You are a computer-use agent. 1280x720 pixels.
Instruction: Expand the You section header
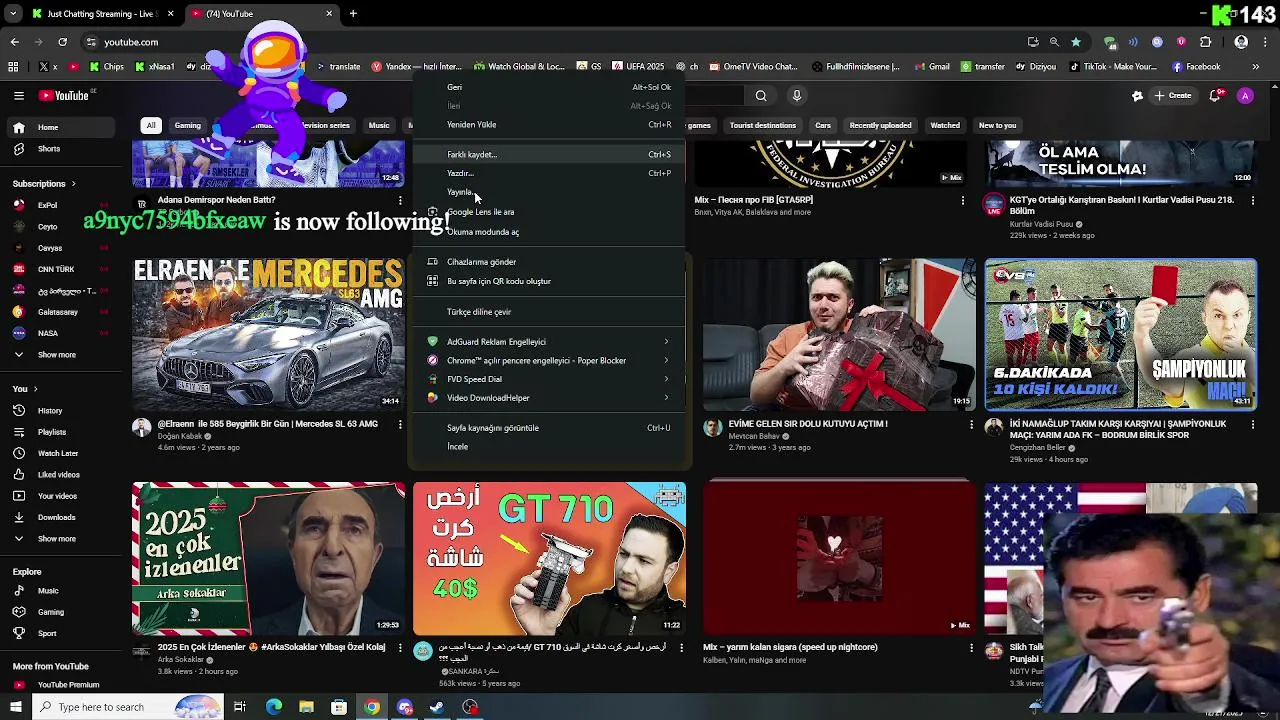(25, 389)
